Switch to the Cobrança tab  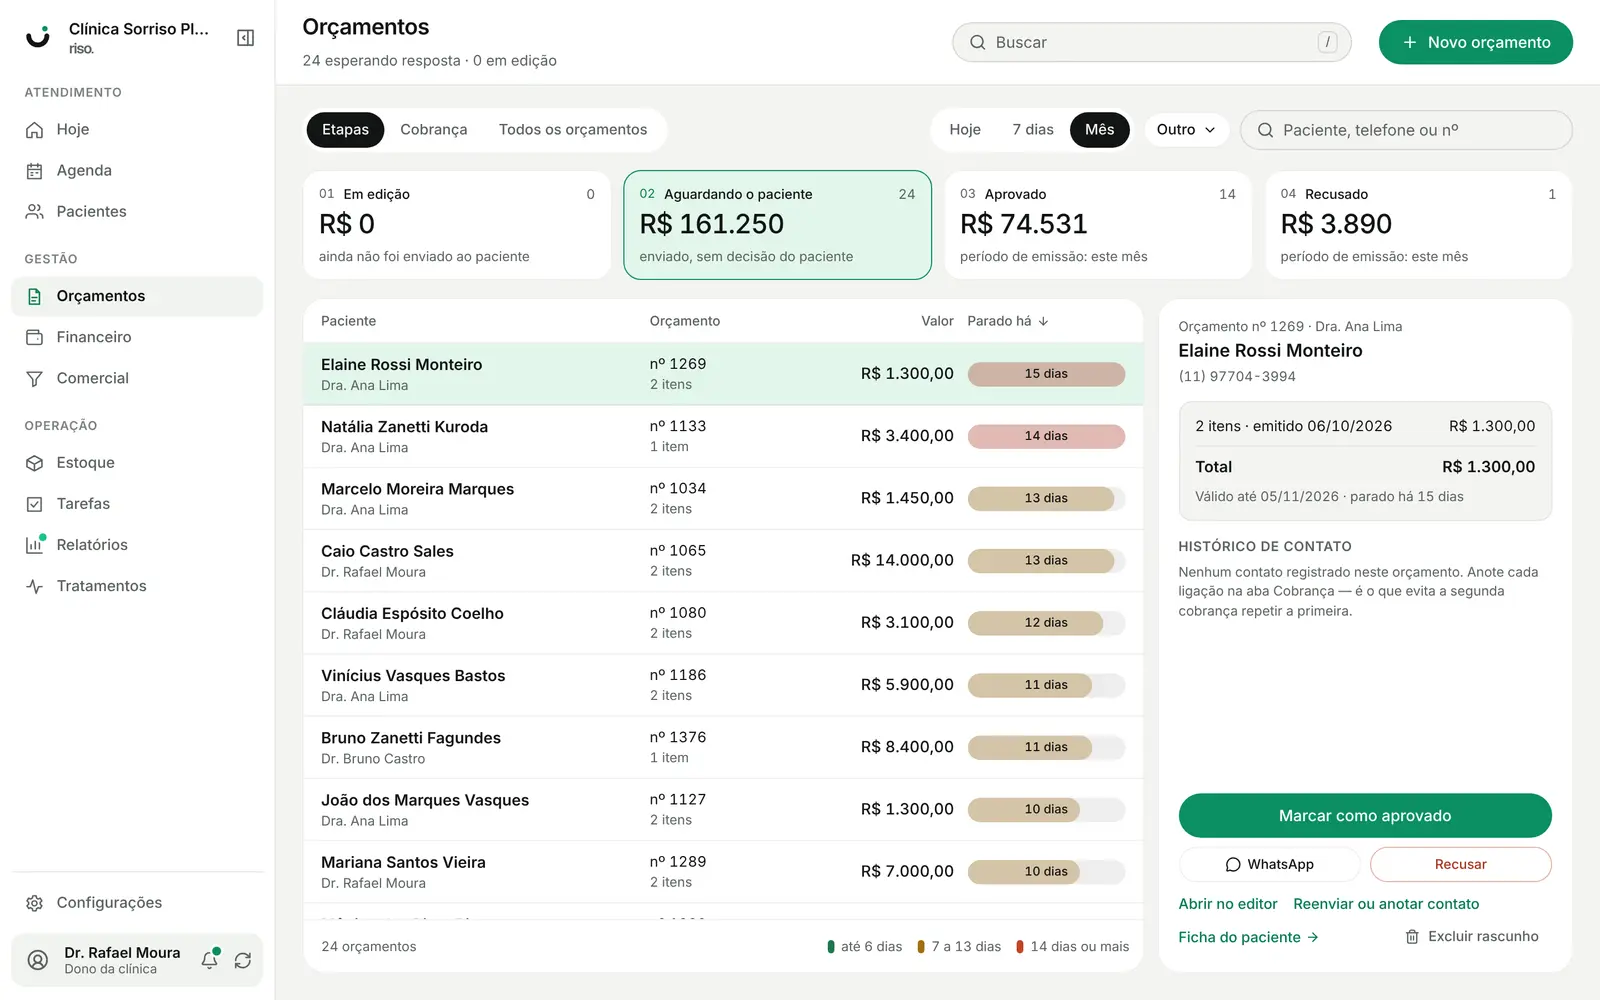(x=434, y=130)
